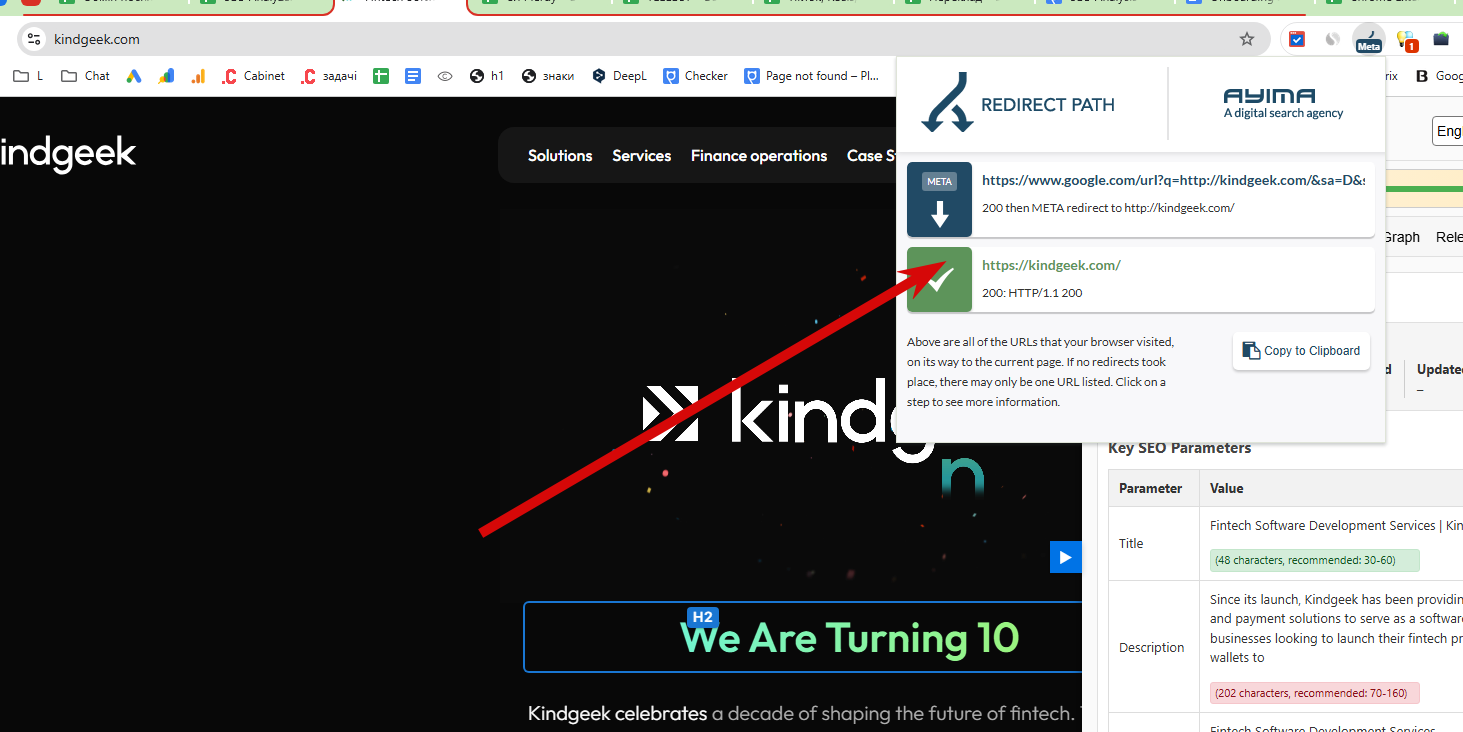Open the green Google Sheets bookmark icon

pos(381,76)
